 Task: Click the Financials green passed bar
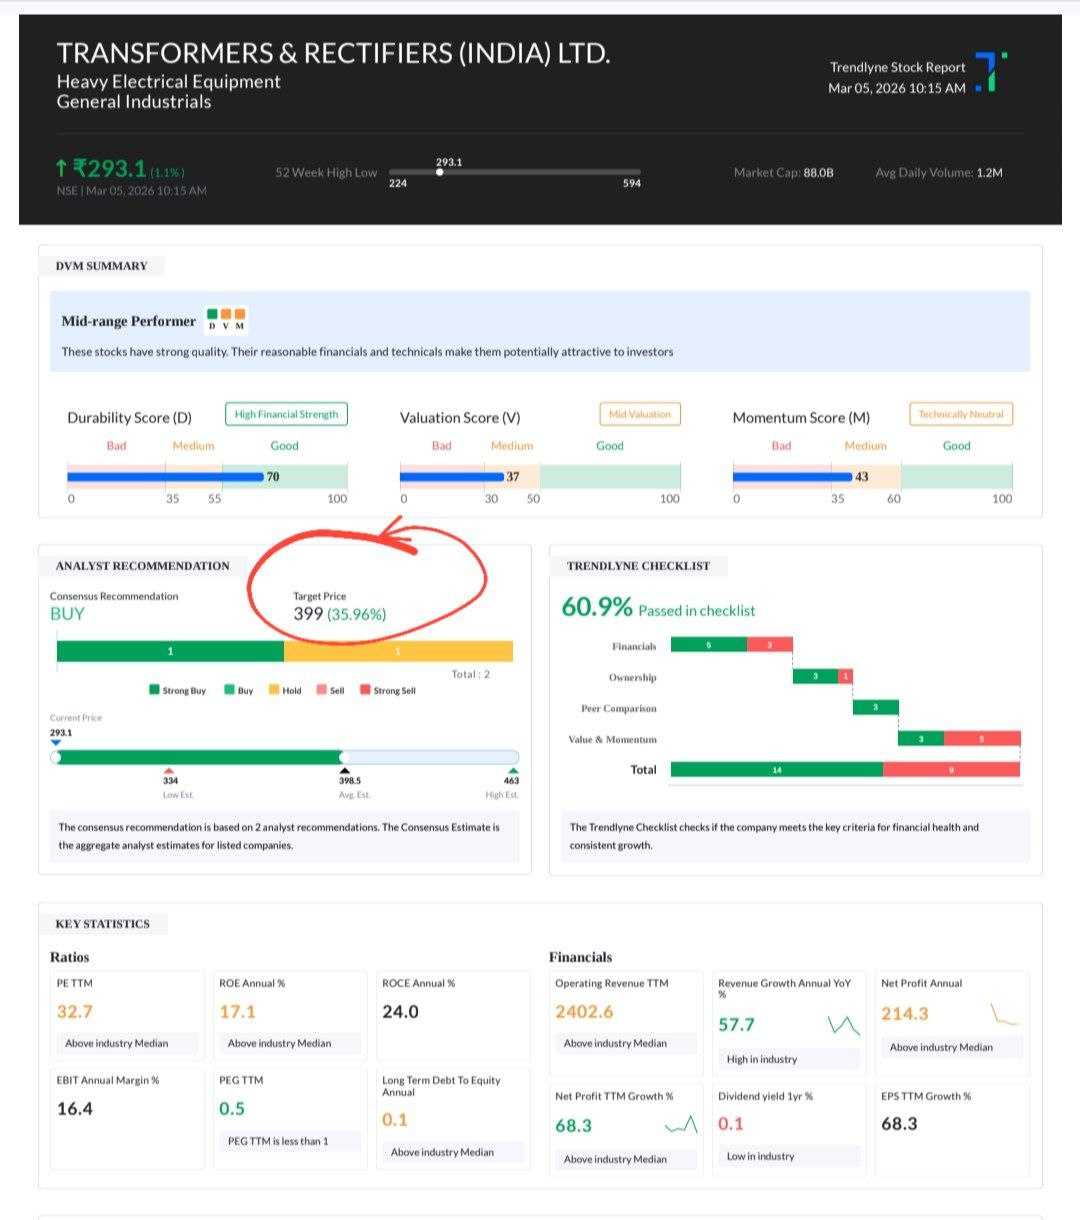(x=708, y=645)
